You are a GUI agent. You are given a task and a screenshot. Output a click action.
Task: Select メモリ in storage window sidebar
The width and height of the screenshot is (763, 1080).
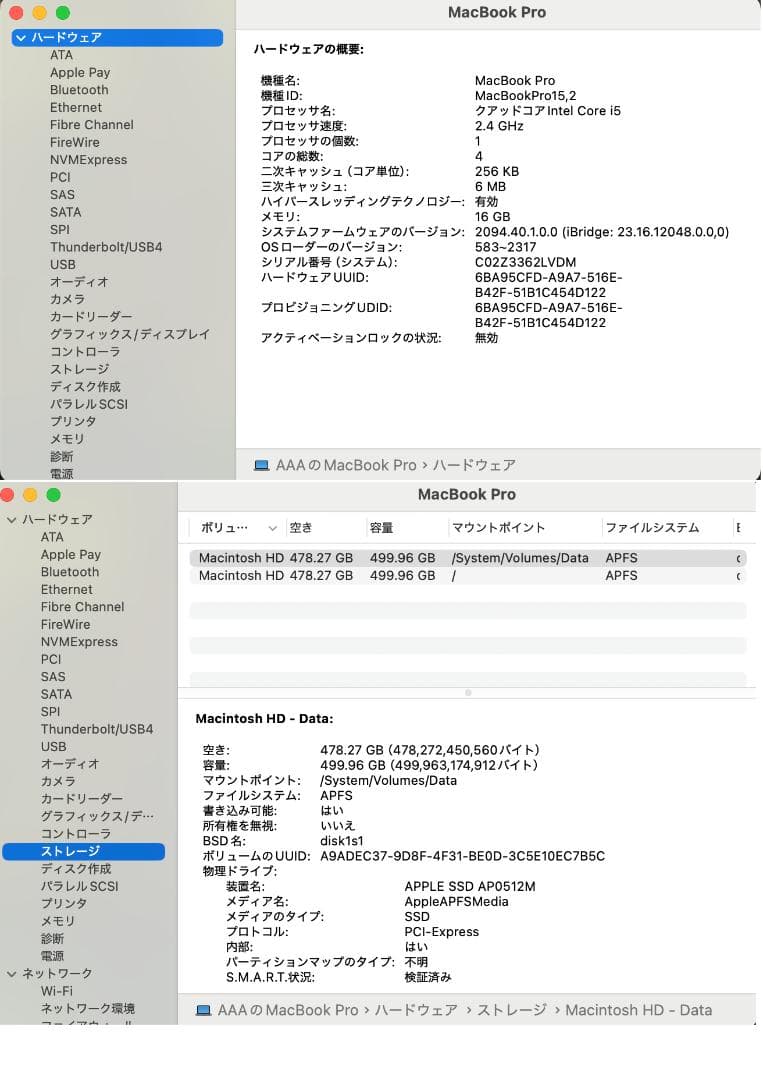click(57, 922)
